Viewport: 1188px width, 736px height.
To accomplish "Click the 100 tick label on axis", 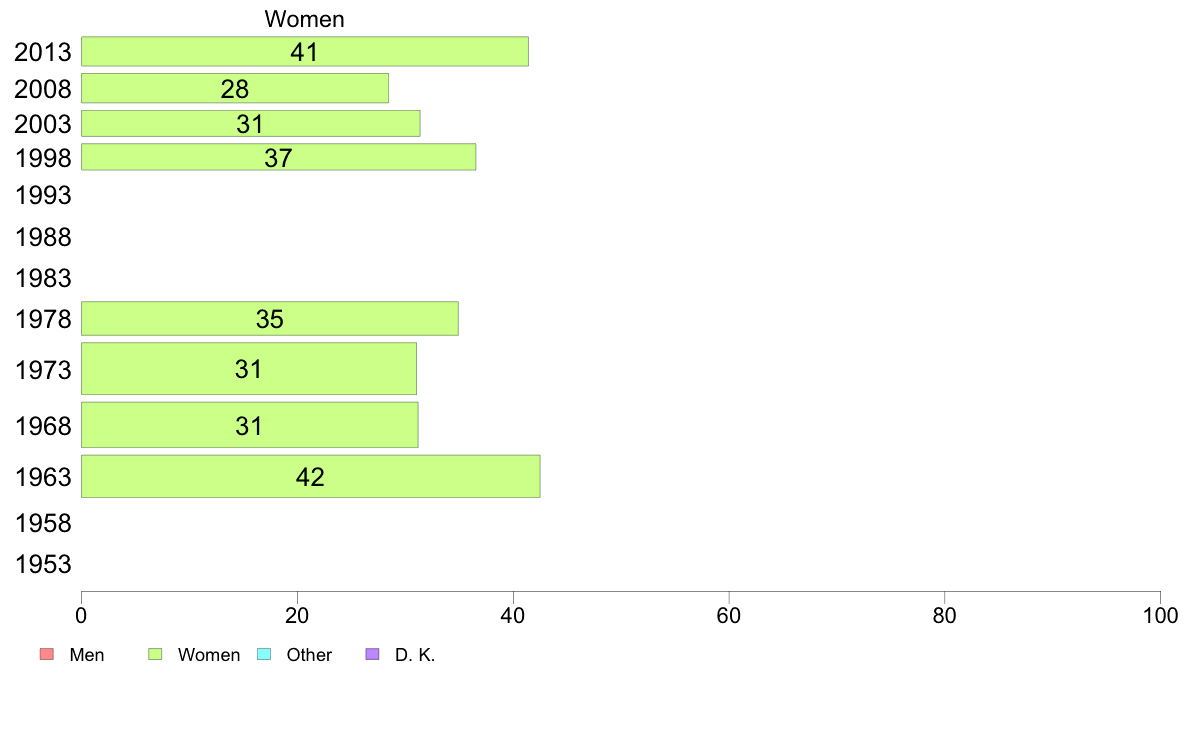I will [x=1160, y=615].
